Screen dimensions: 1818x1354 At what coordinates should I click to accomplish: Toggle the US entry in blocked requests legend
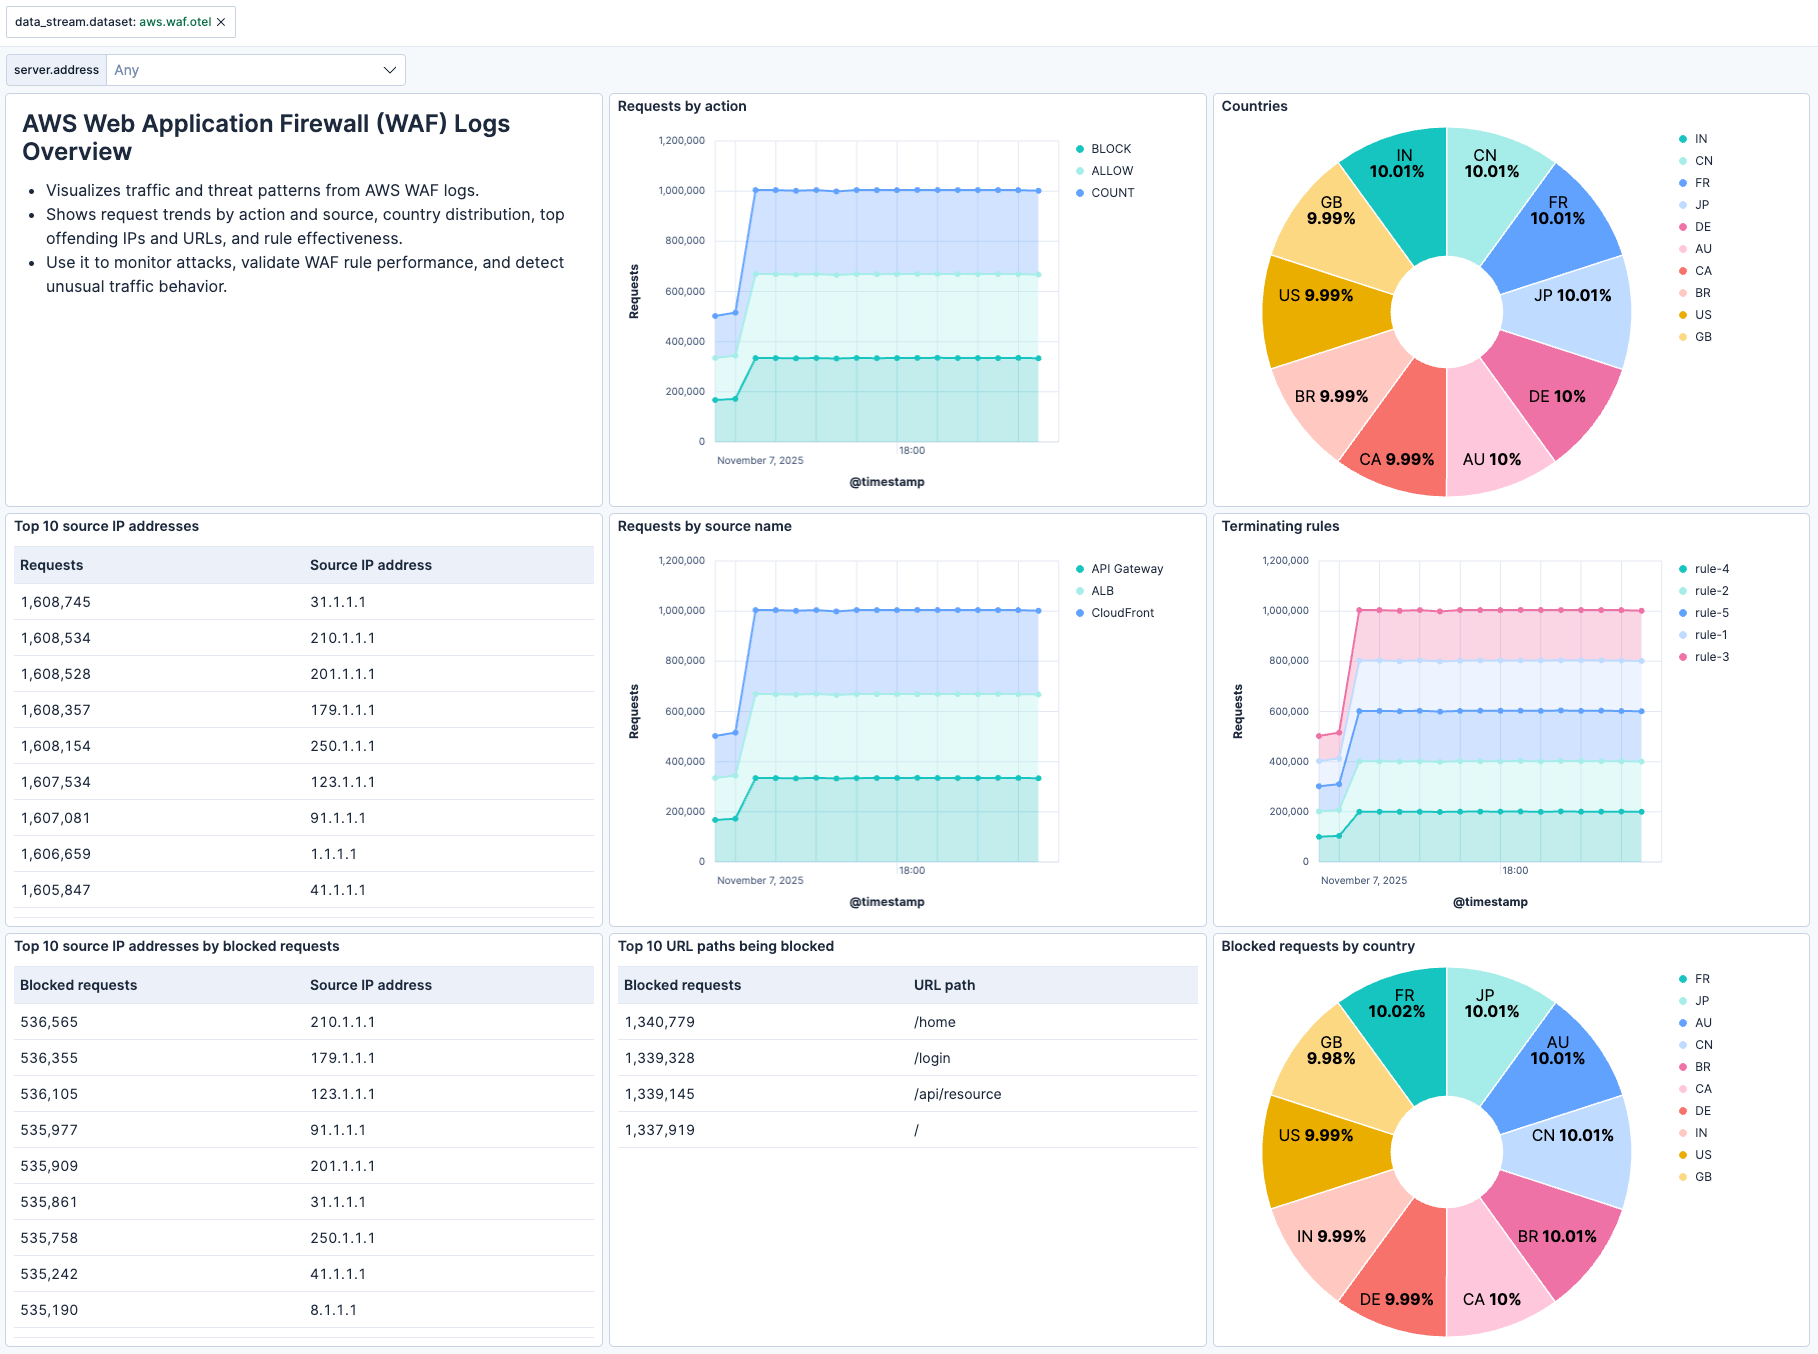coord(1702,1155)
